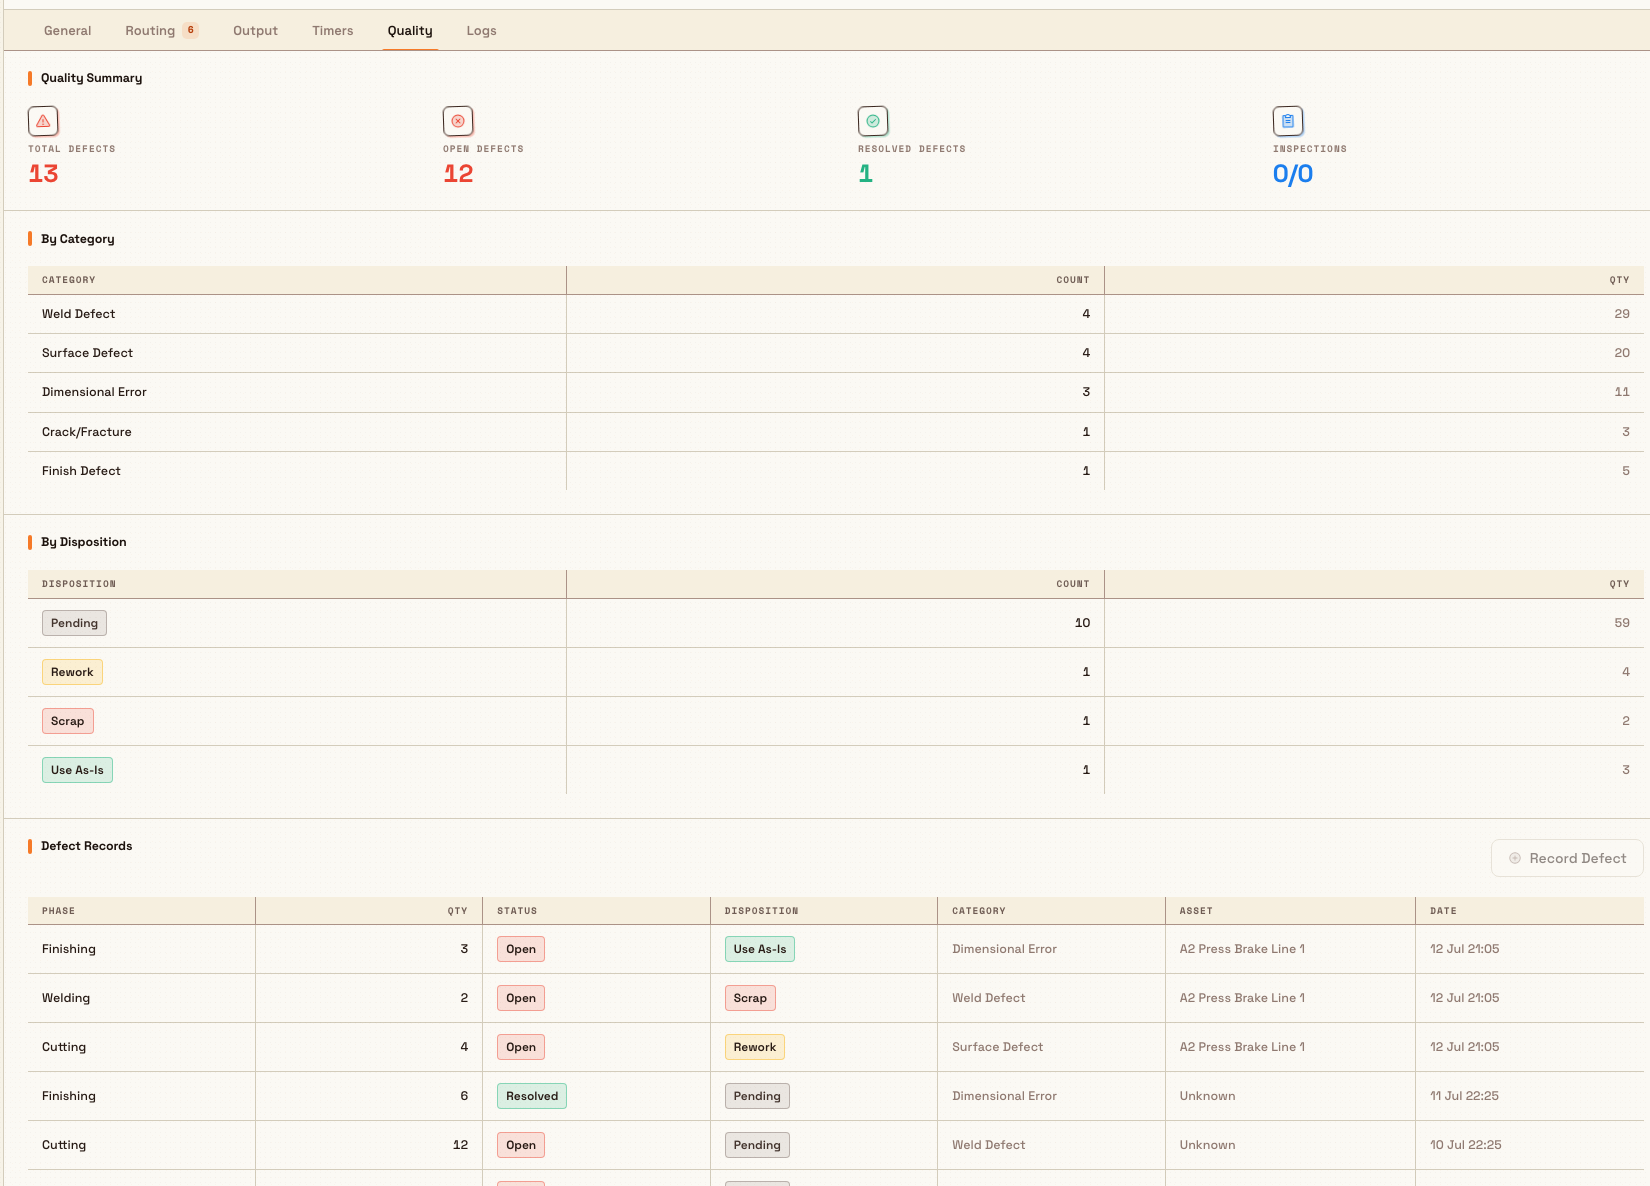Switch to the Timers tab
Viewport: 1650px width, 1186px height.
(333, 31)
